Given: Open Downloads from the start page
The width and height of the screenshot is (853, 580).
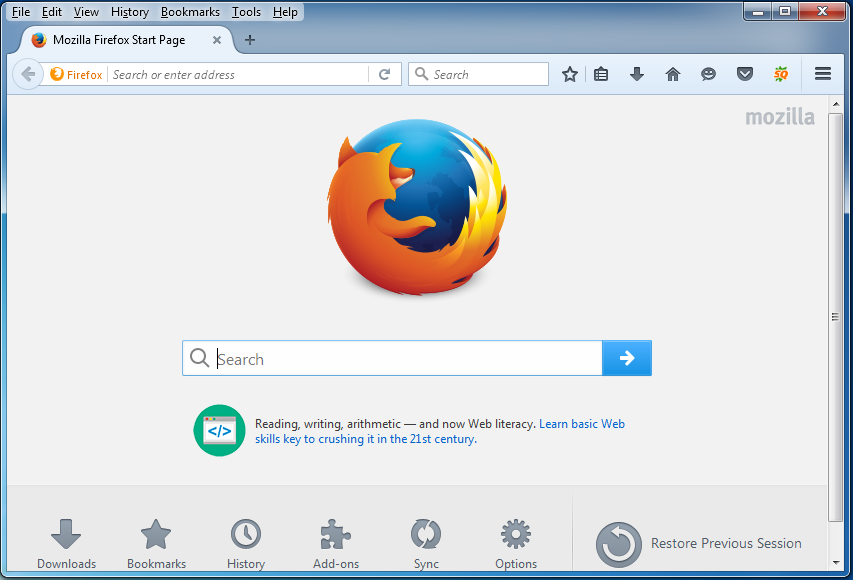Looking at the screenshot, I should tap(66, 544).
